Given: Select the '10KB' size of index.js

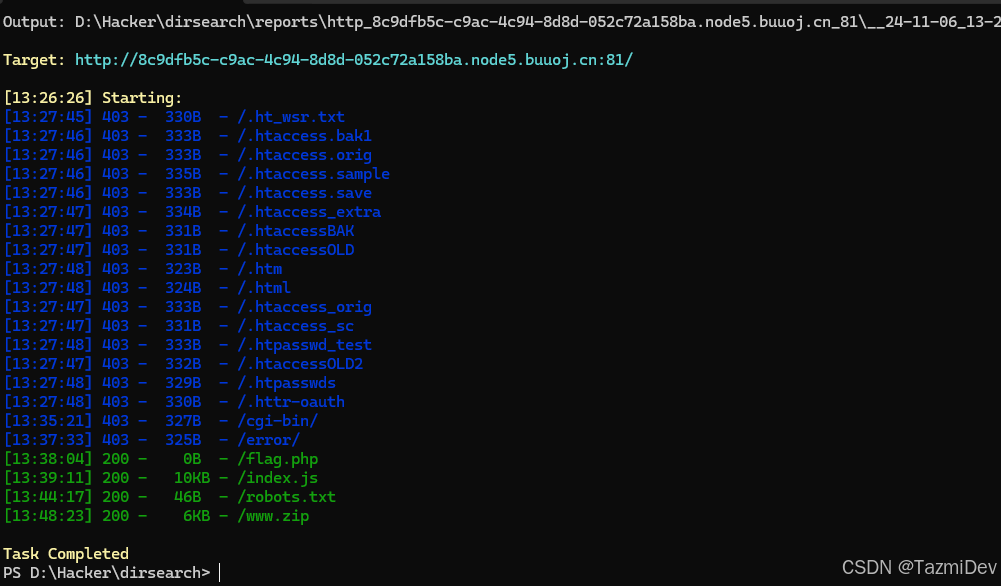Looking at the screenshot, I should 192,477.
